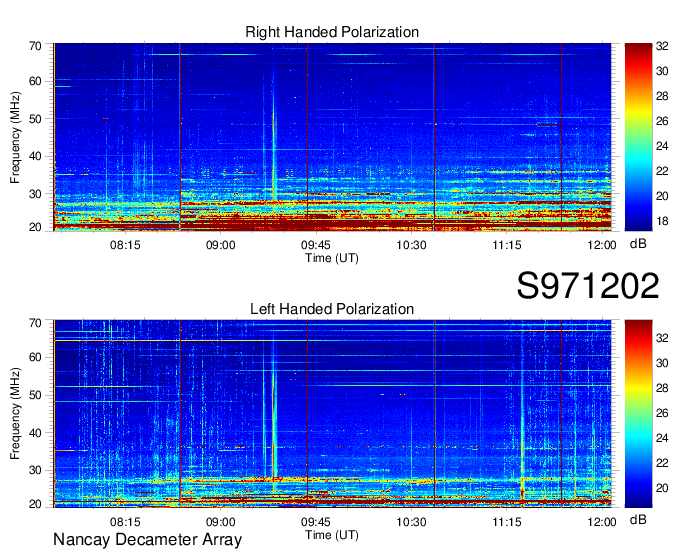The image size is (680, 552).
Task: Click the "24" label on Right Handed colorbar
Action: 662,146
